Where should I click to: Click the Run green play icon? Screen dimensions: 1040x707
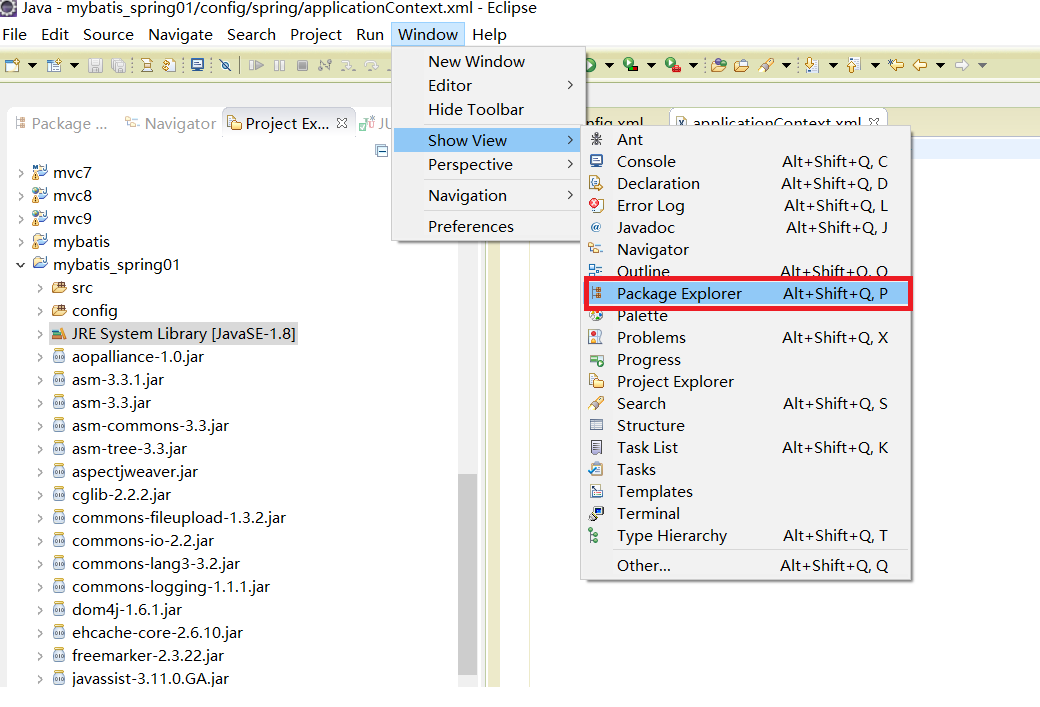coord(590,65)
